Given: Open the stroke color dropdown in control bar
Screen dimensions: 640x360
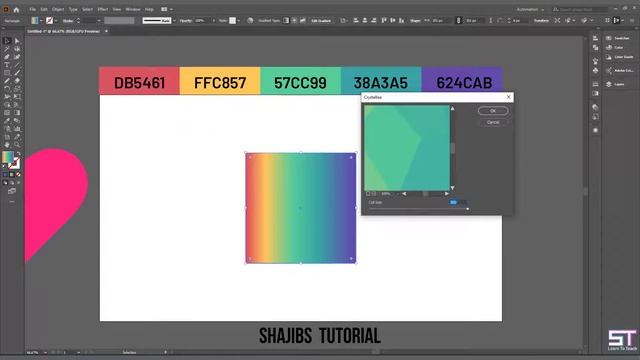Looking at the screenshot, I should pos(56,20).
